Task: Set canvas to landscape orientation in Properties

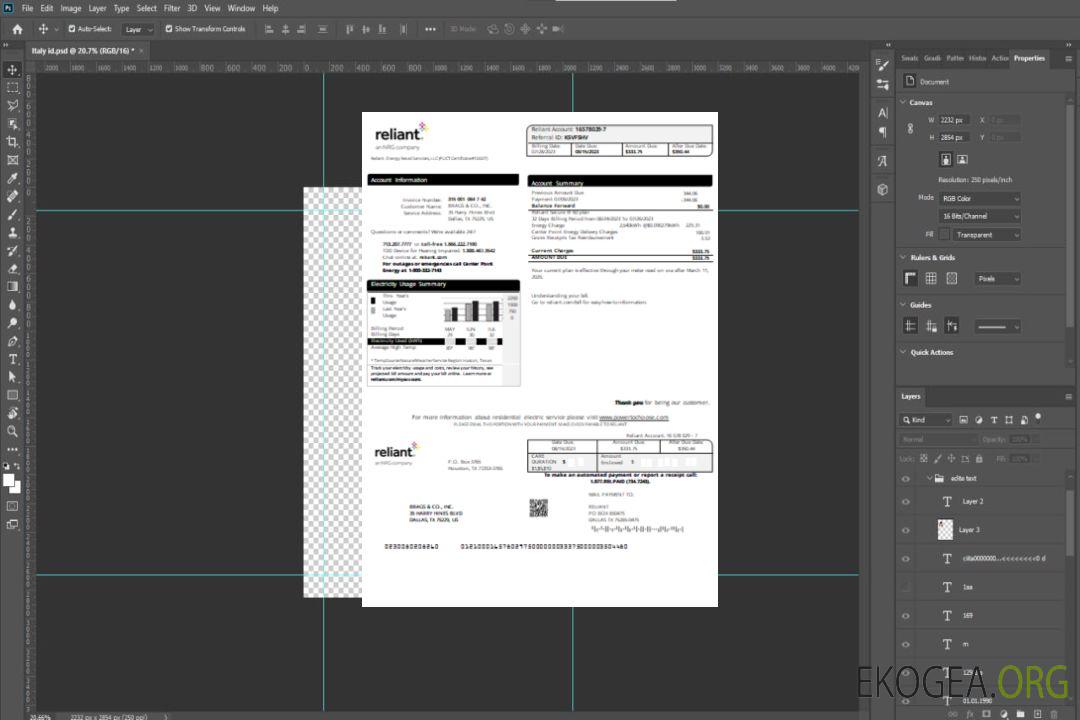Action: point(962,159)
